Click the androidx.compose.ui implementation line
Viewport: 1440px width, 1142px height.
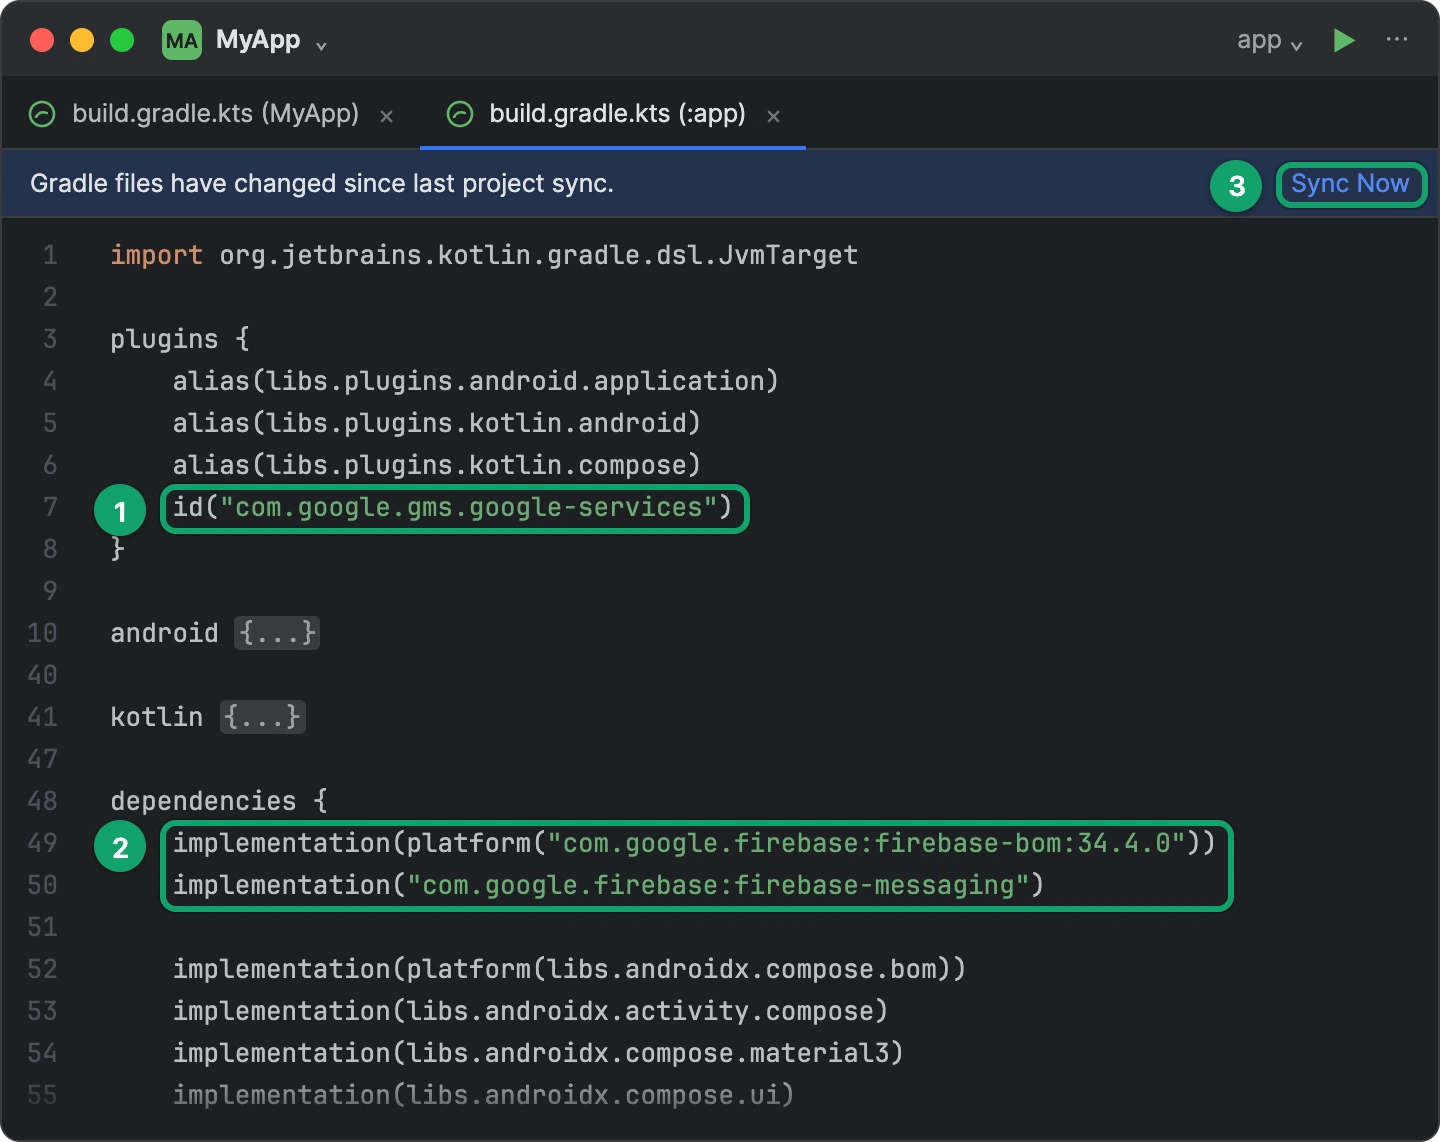pos(483,1095)
